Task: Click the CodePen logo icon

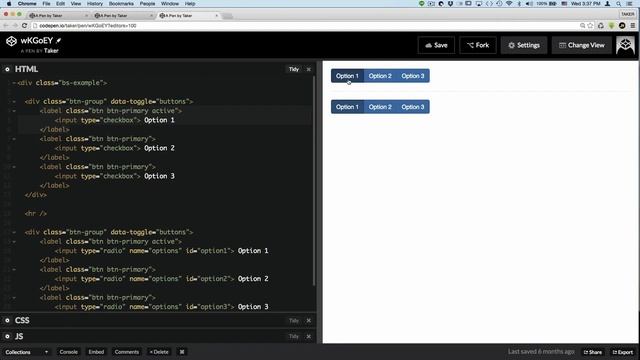Action: click(x=11, y=41)
